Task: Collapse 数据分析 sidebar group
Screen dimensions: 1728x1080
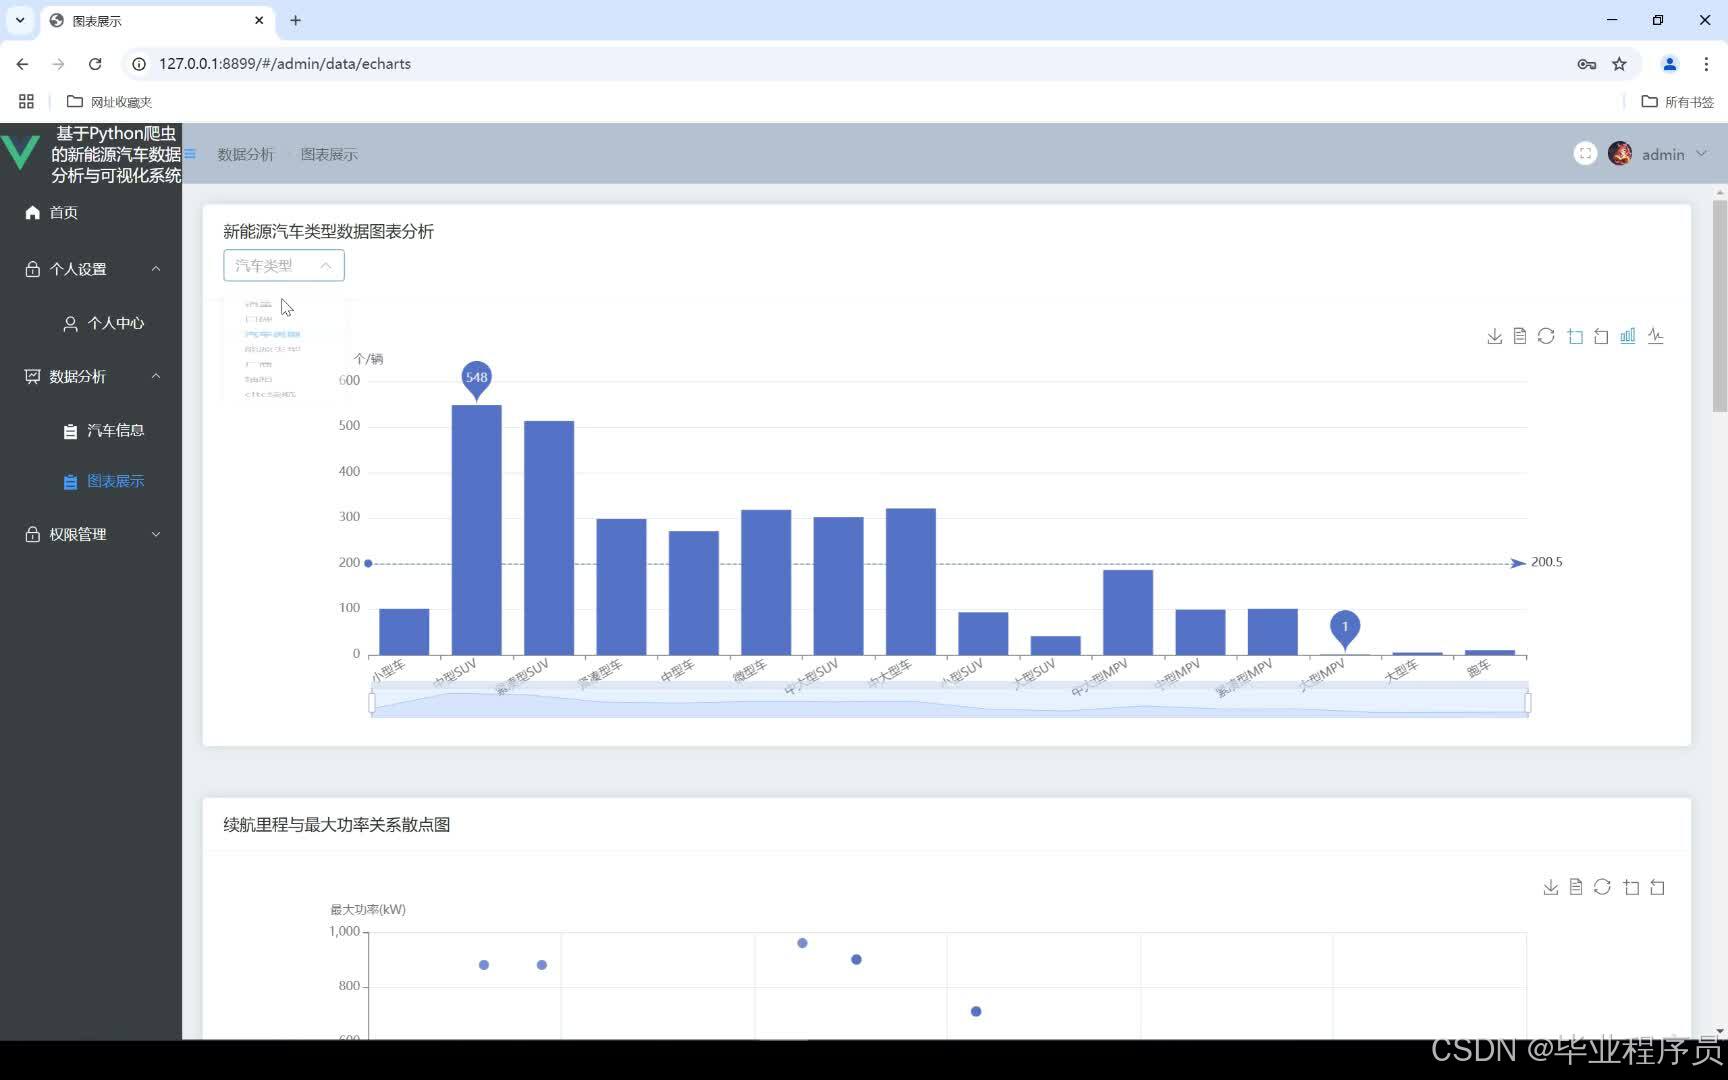Action: coord(156,376)
